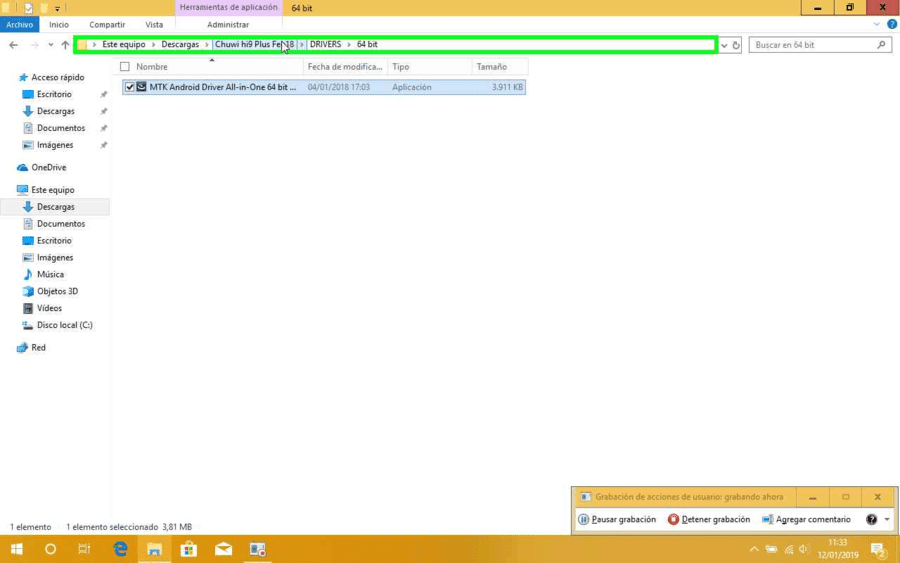900x563 pixels.
Task: Open Descargas under Acceso rápido
Action: click(56, 111)
